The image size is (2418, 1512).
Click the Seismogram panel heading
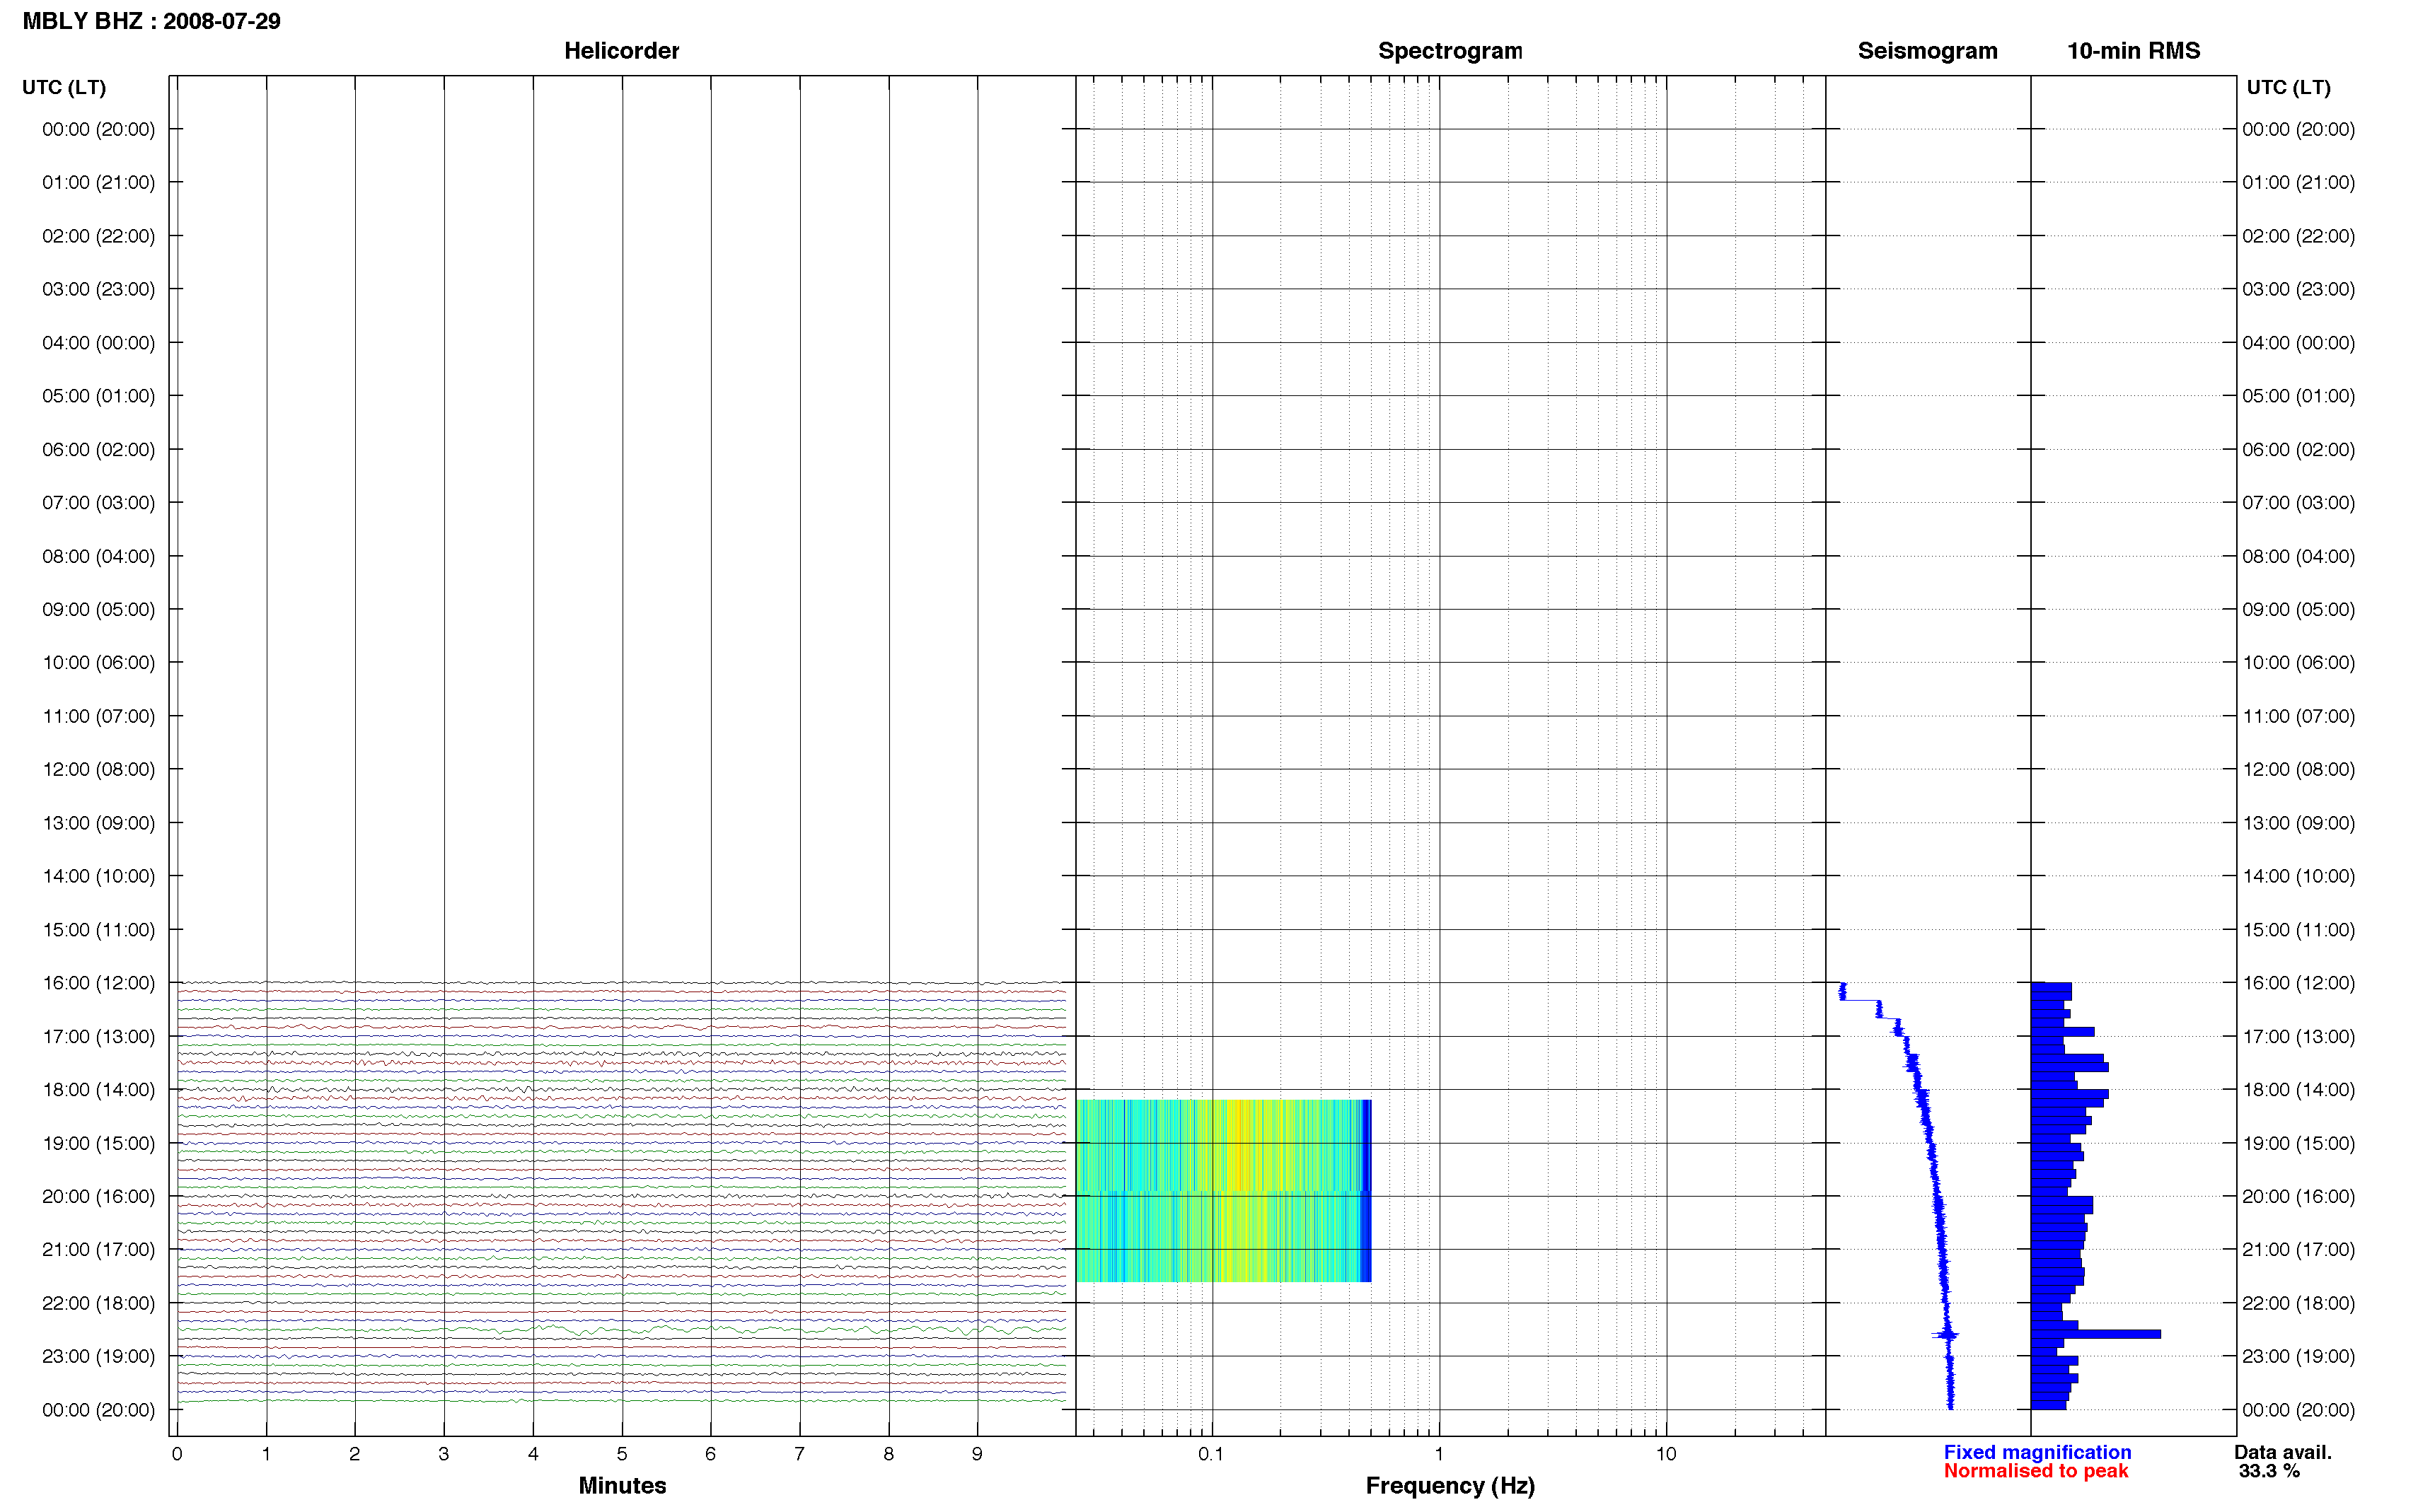(1927, 51)
